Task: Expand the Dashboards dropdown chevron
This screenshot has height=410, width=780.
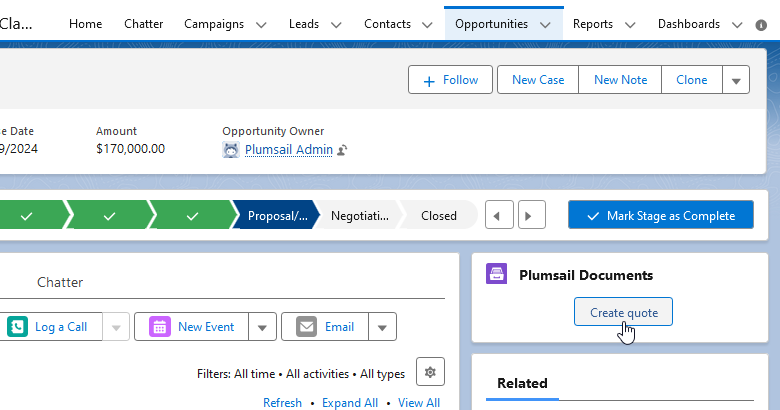Action: (x=737, y=25)
